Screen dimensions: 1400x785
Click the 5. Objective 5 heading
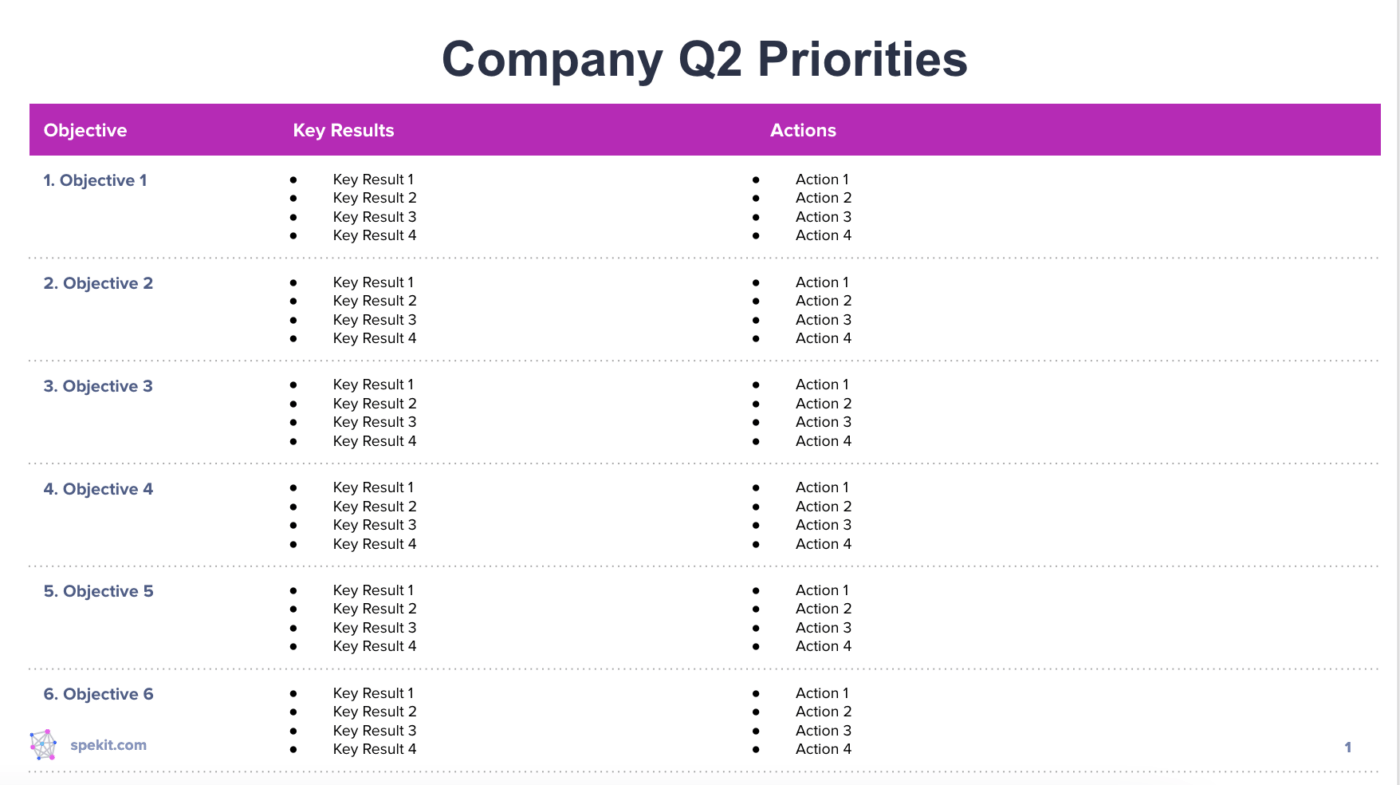tap(98, 592)
